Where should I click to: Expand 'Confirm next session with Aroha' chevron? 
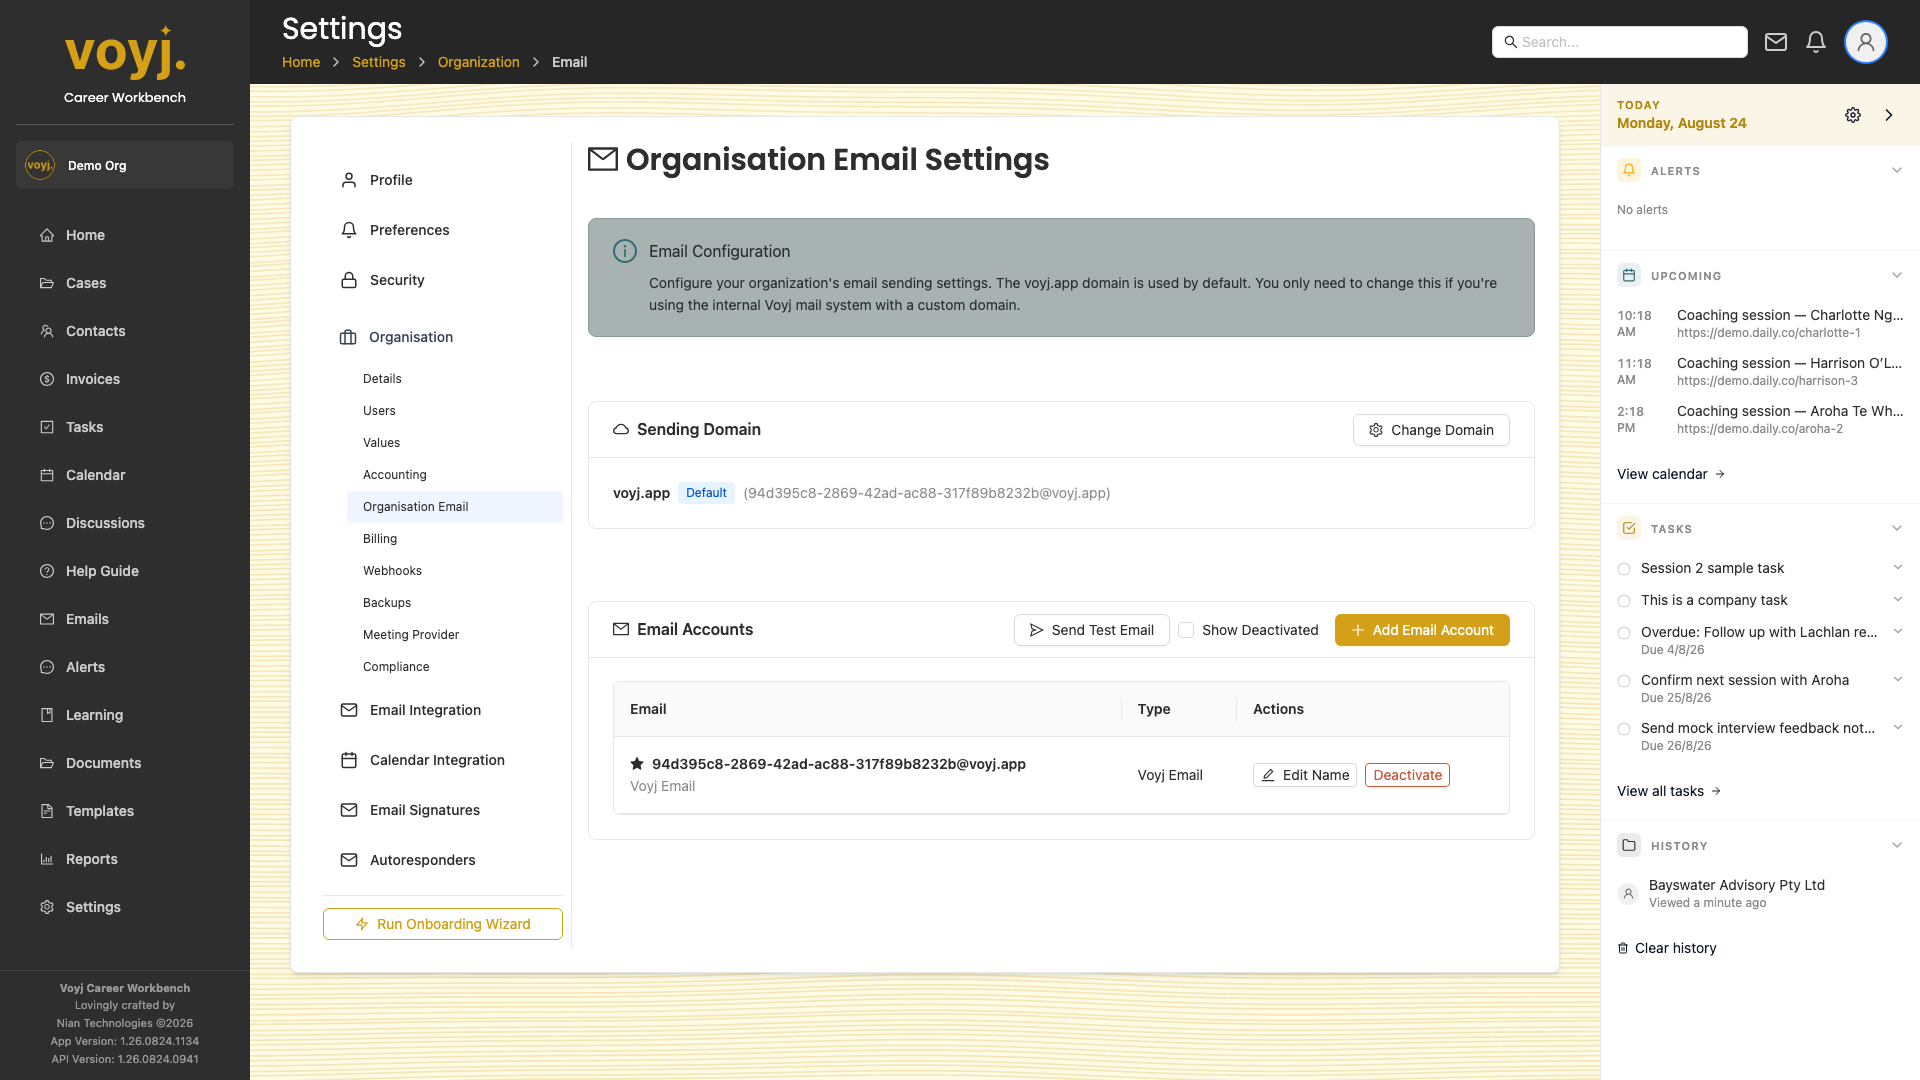[1898, 679]
